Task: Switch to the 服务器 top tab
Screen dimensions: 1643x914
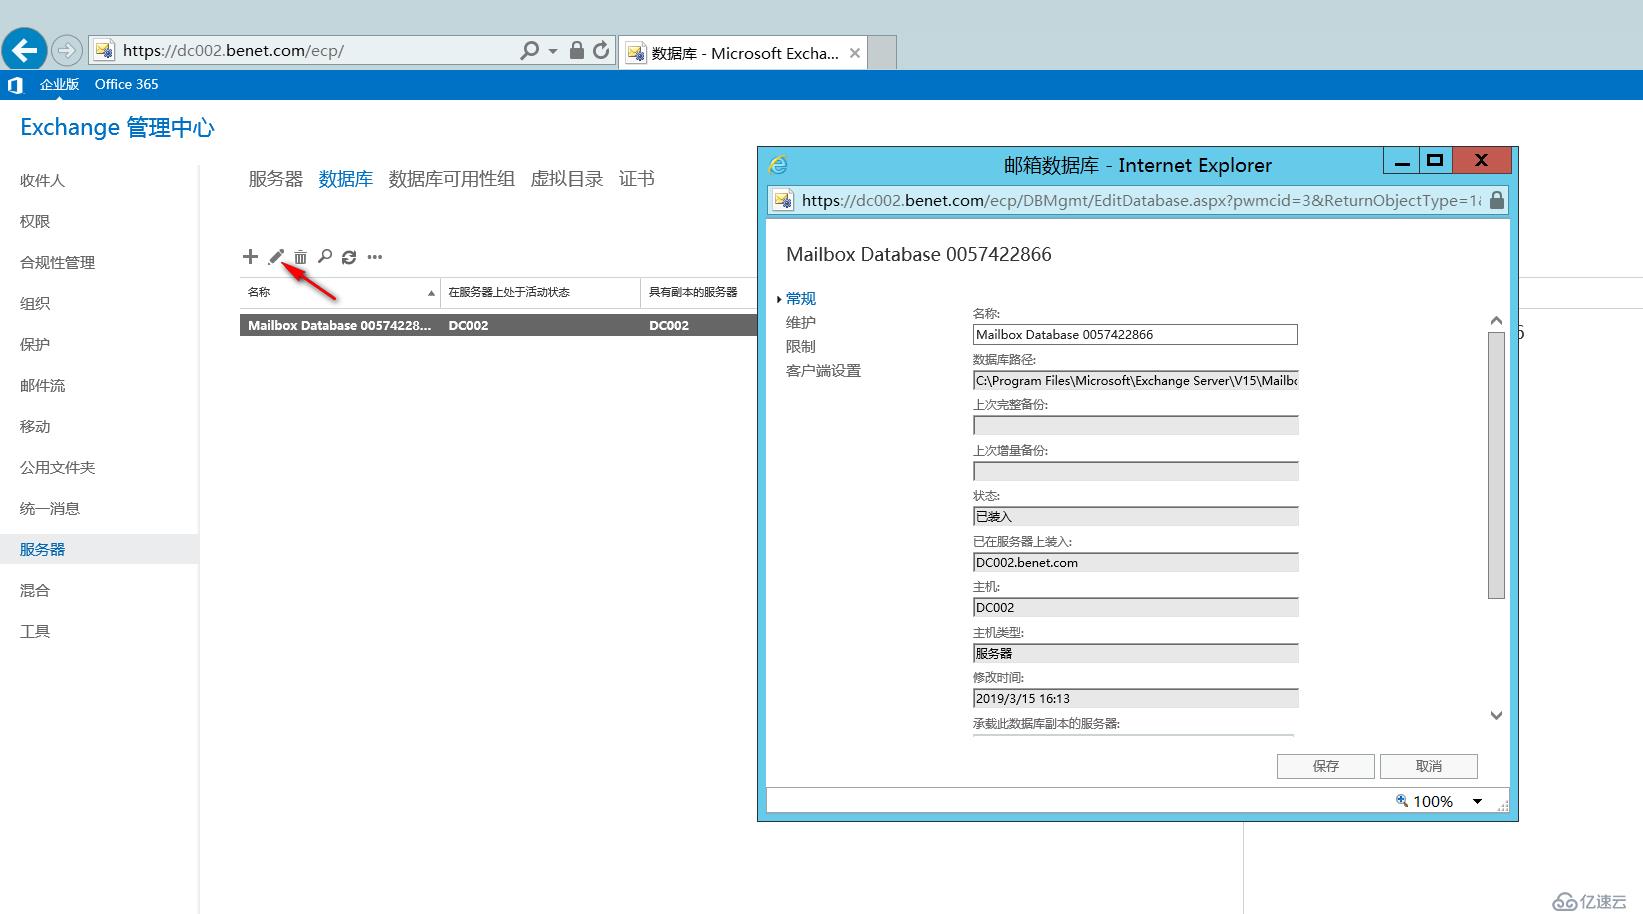Action: [x=275, y=179]
